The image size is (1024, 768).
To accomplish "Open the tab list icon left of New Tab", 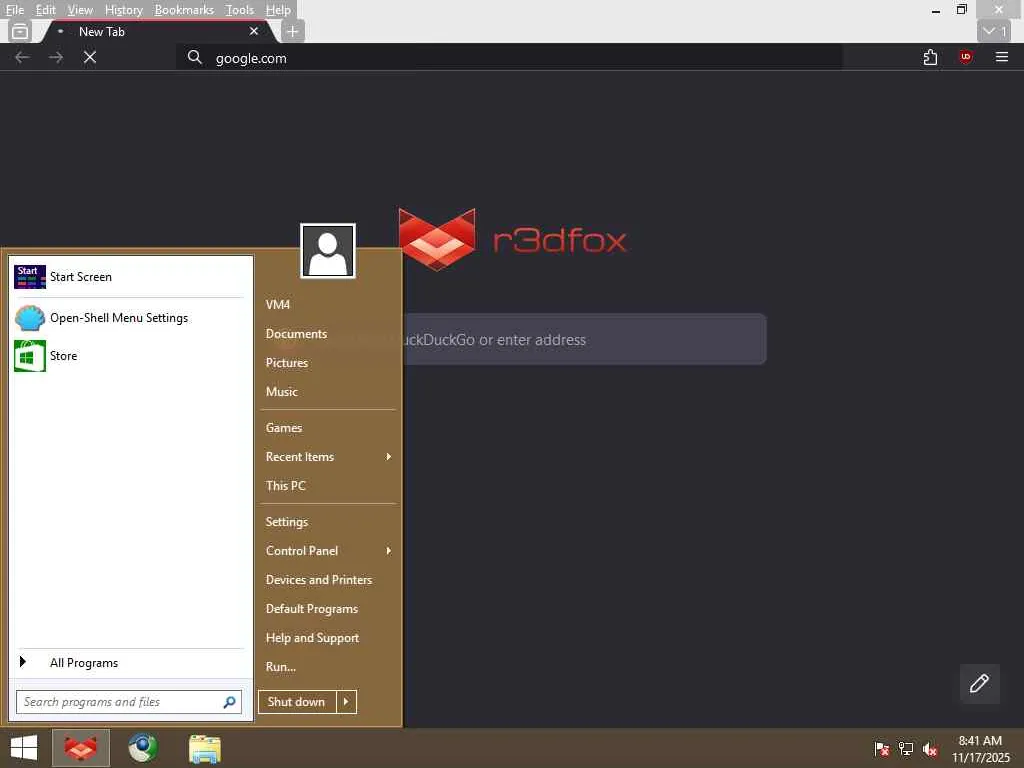I will [x=20, y=31].
